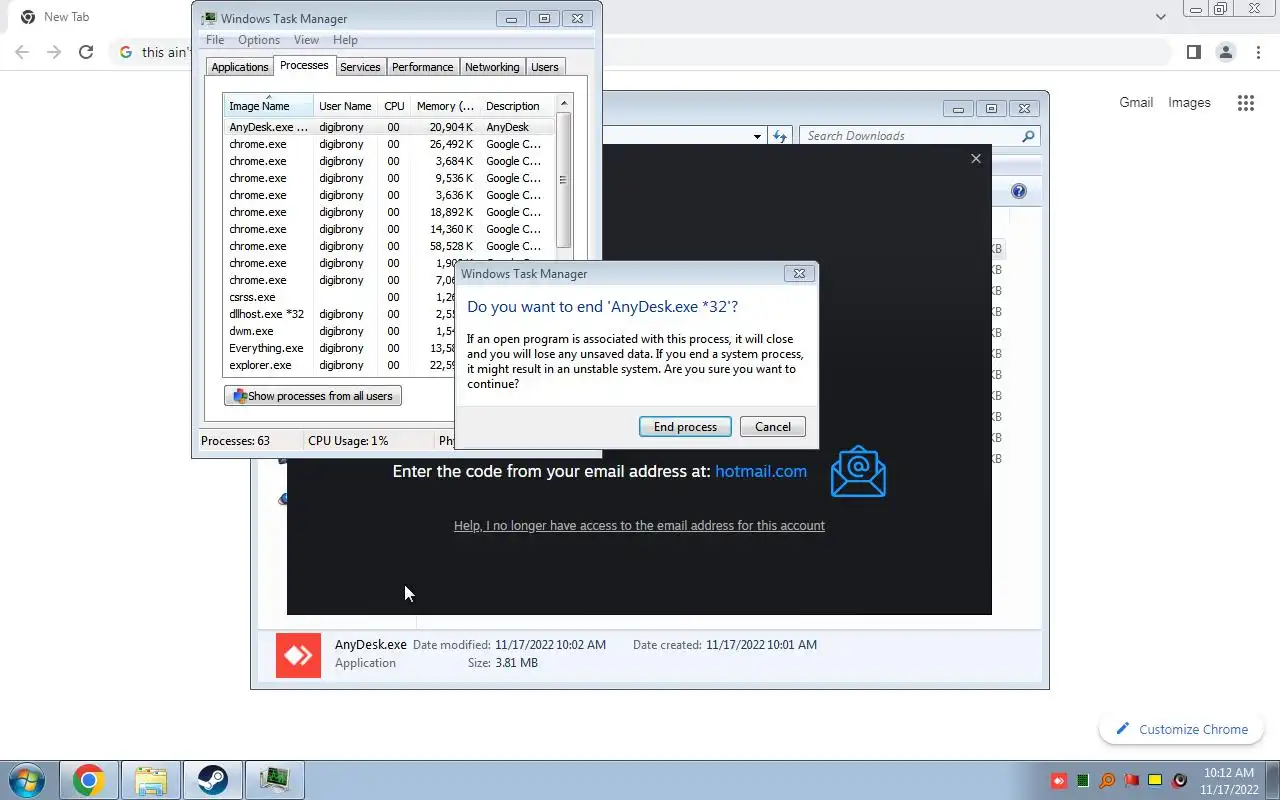The height and width of the screenshot is (800, 1280).
Task: Select the Everything.exe process row
Action: click(340, 348)
